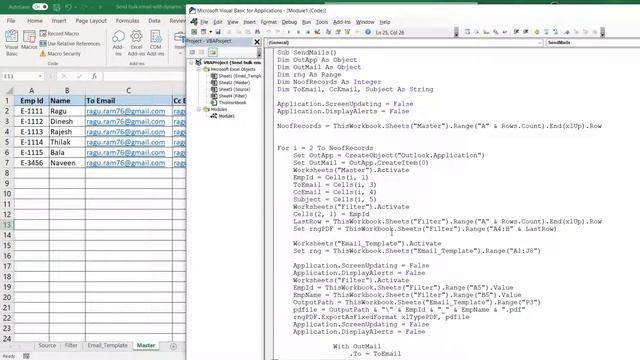Screen dimensions: 640x360
Task: Open the VBA Debug menu
Action: [289, 22]
